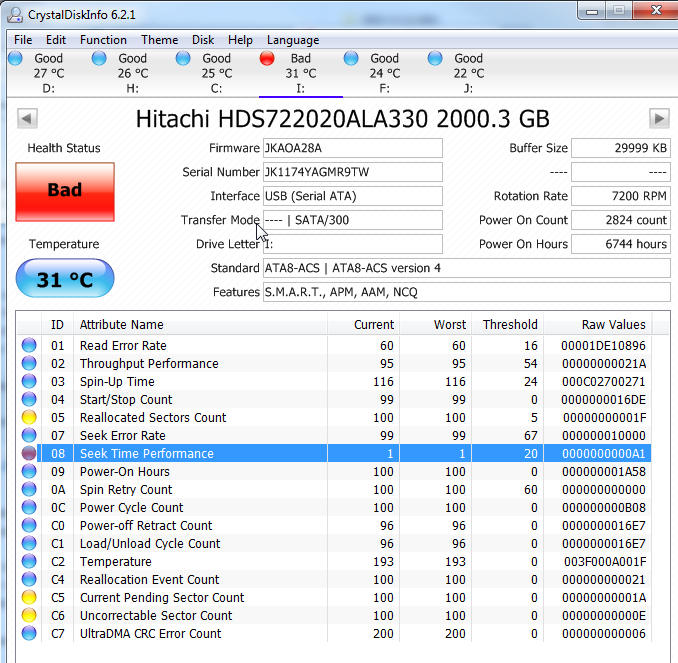This screenshot has width=678, height=663.
Task: Open the Disk menu
Action: pos(203,40)
